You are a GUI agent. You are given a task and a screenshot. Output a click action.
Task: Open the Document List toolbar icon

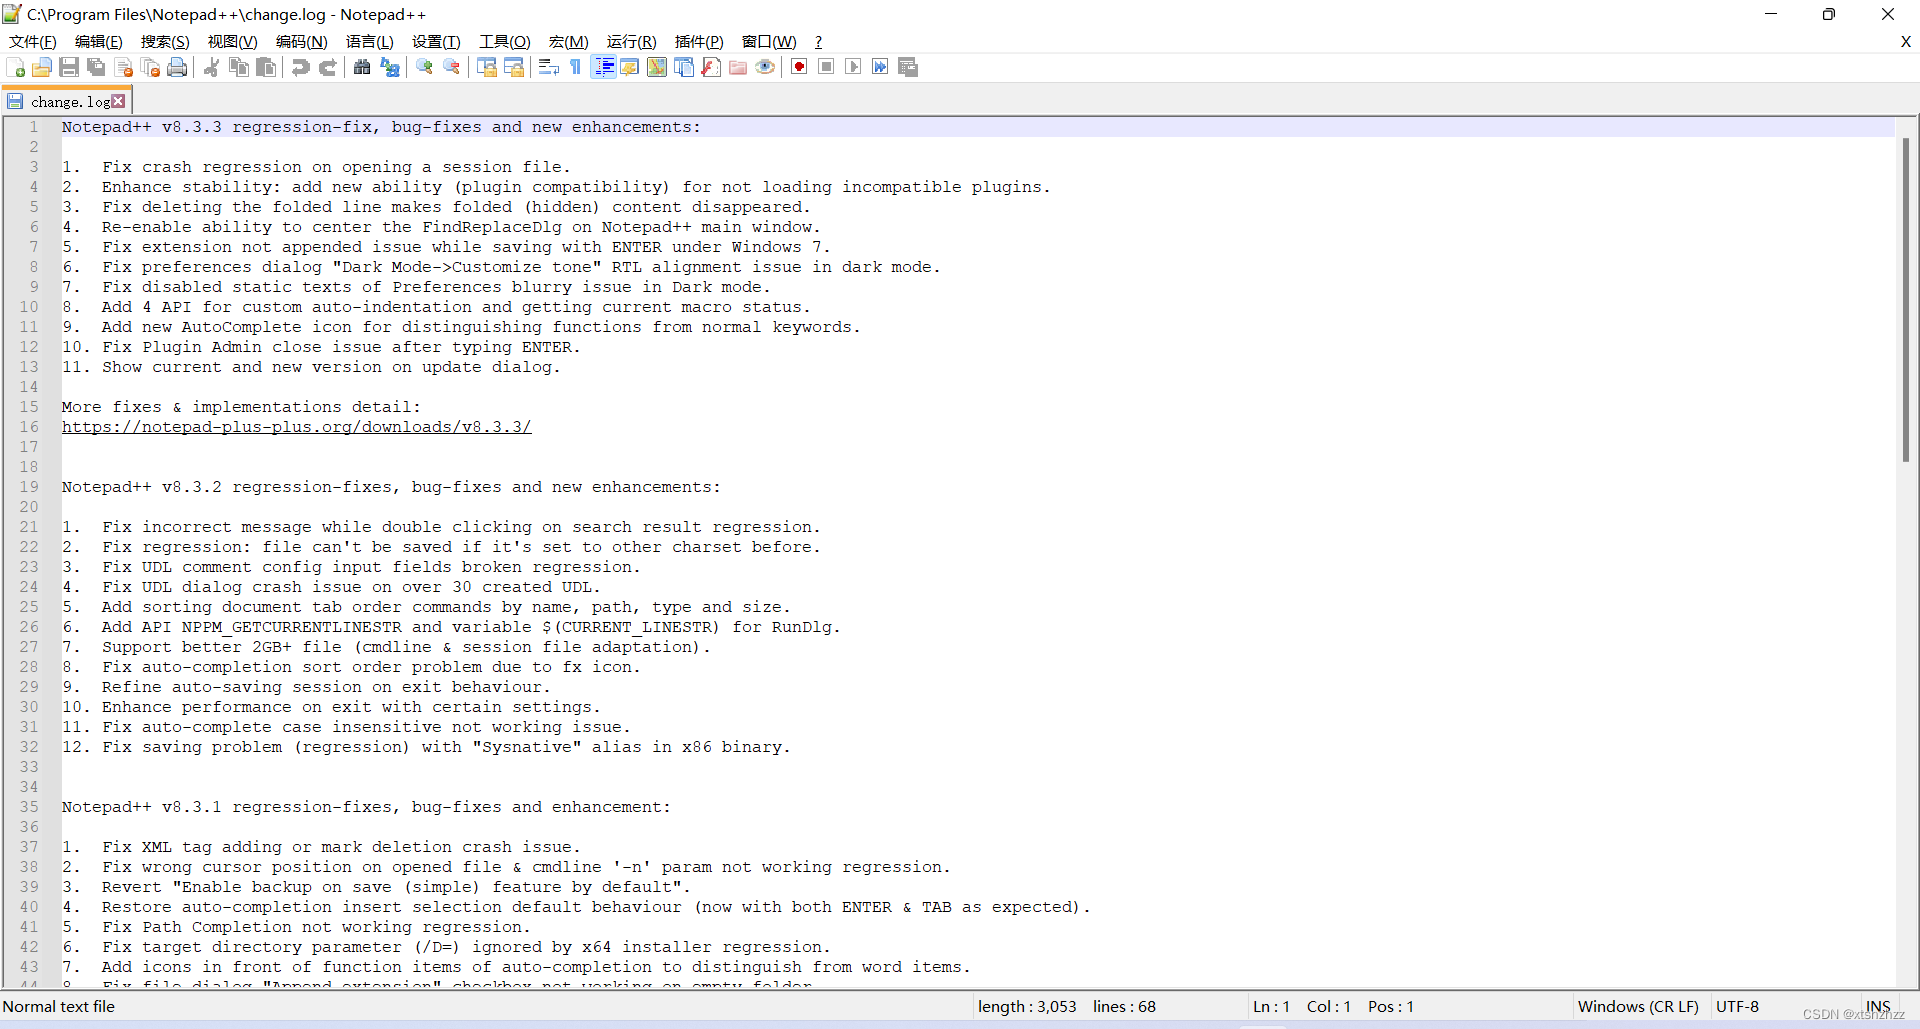[x=684, y=67]
